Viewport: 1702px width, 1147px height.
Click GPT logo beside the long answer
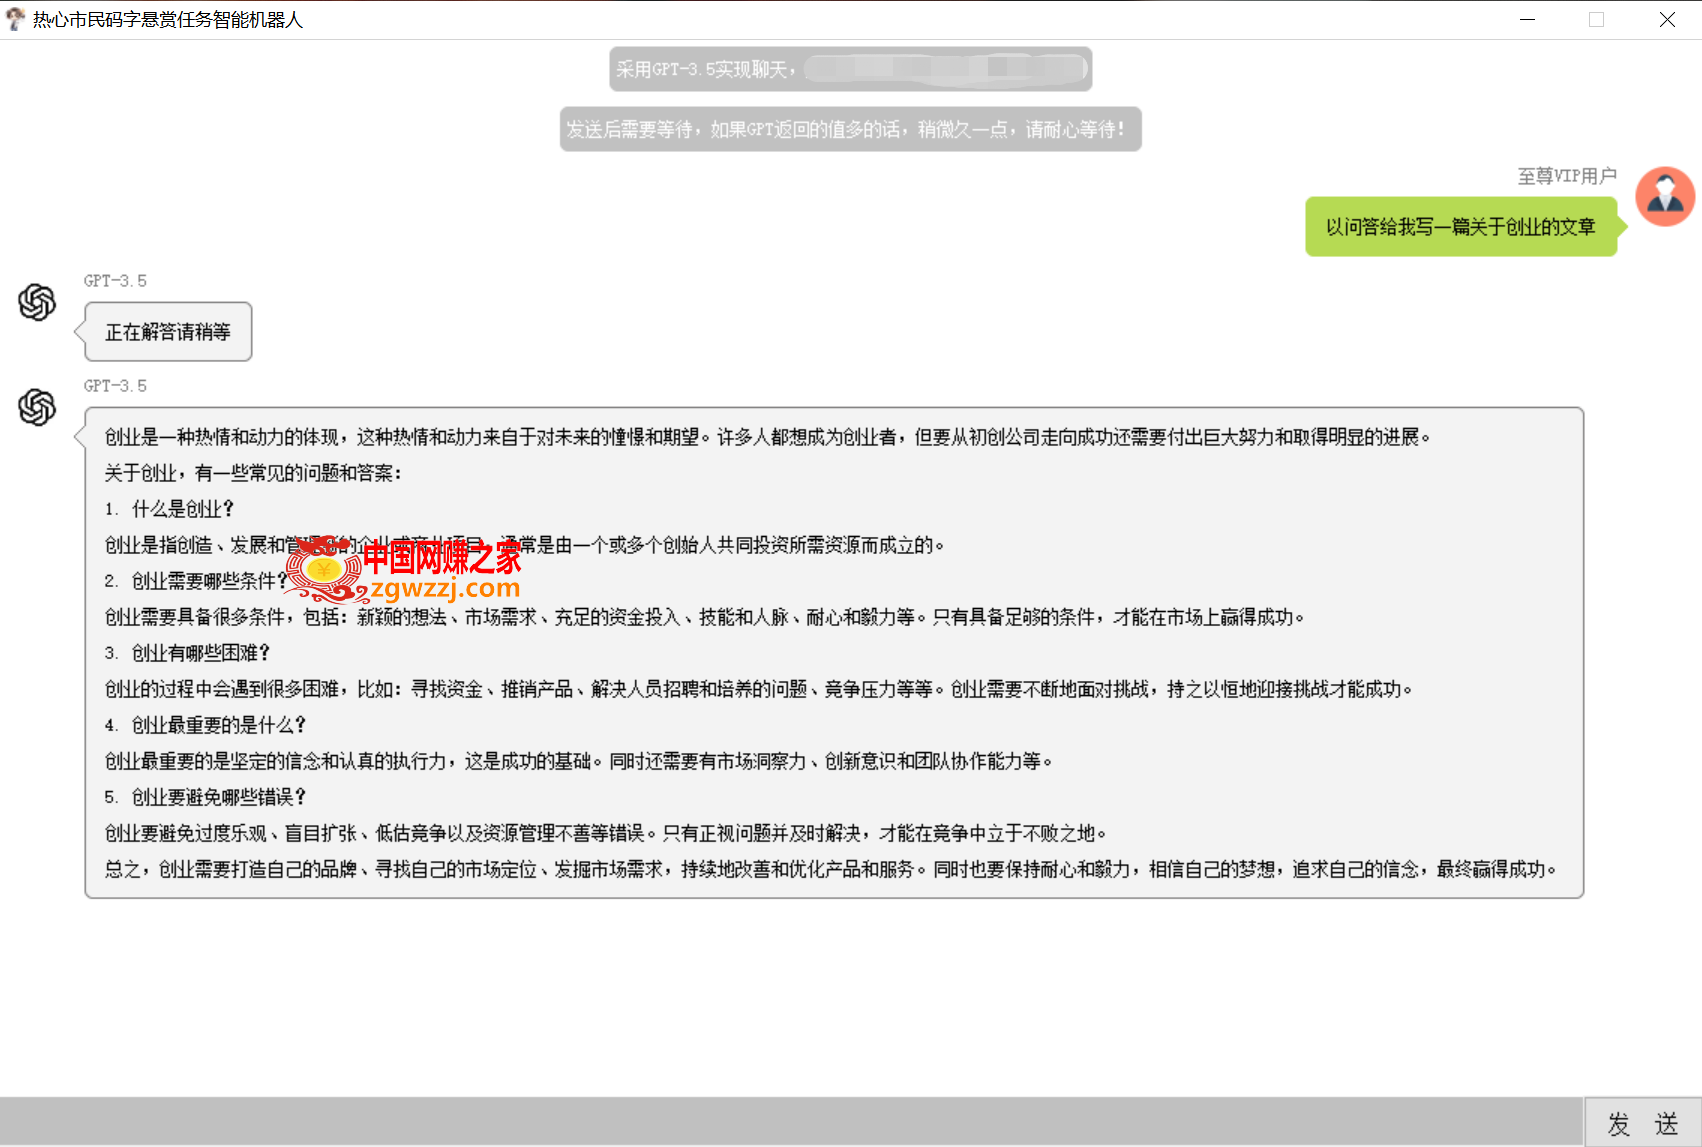(37, 407)
